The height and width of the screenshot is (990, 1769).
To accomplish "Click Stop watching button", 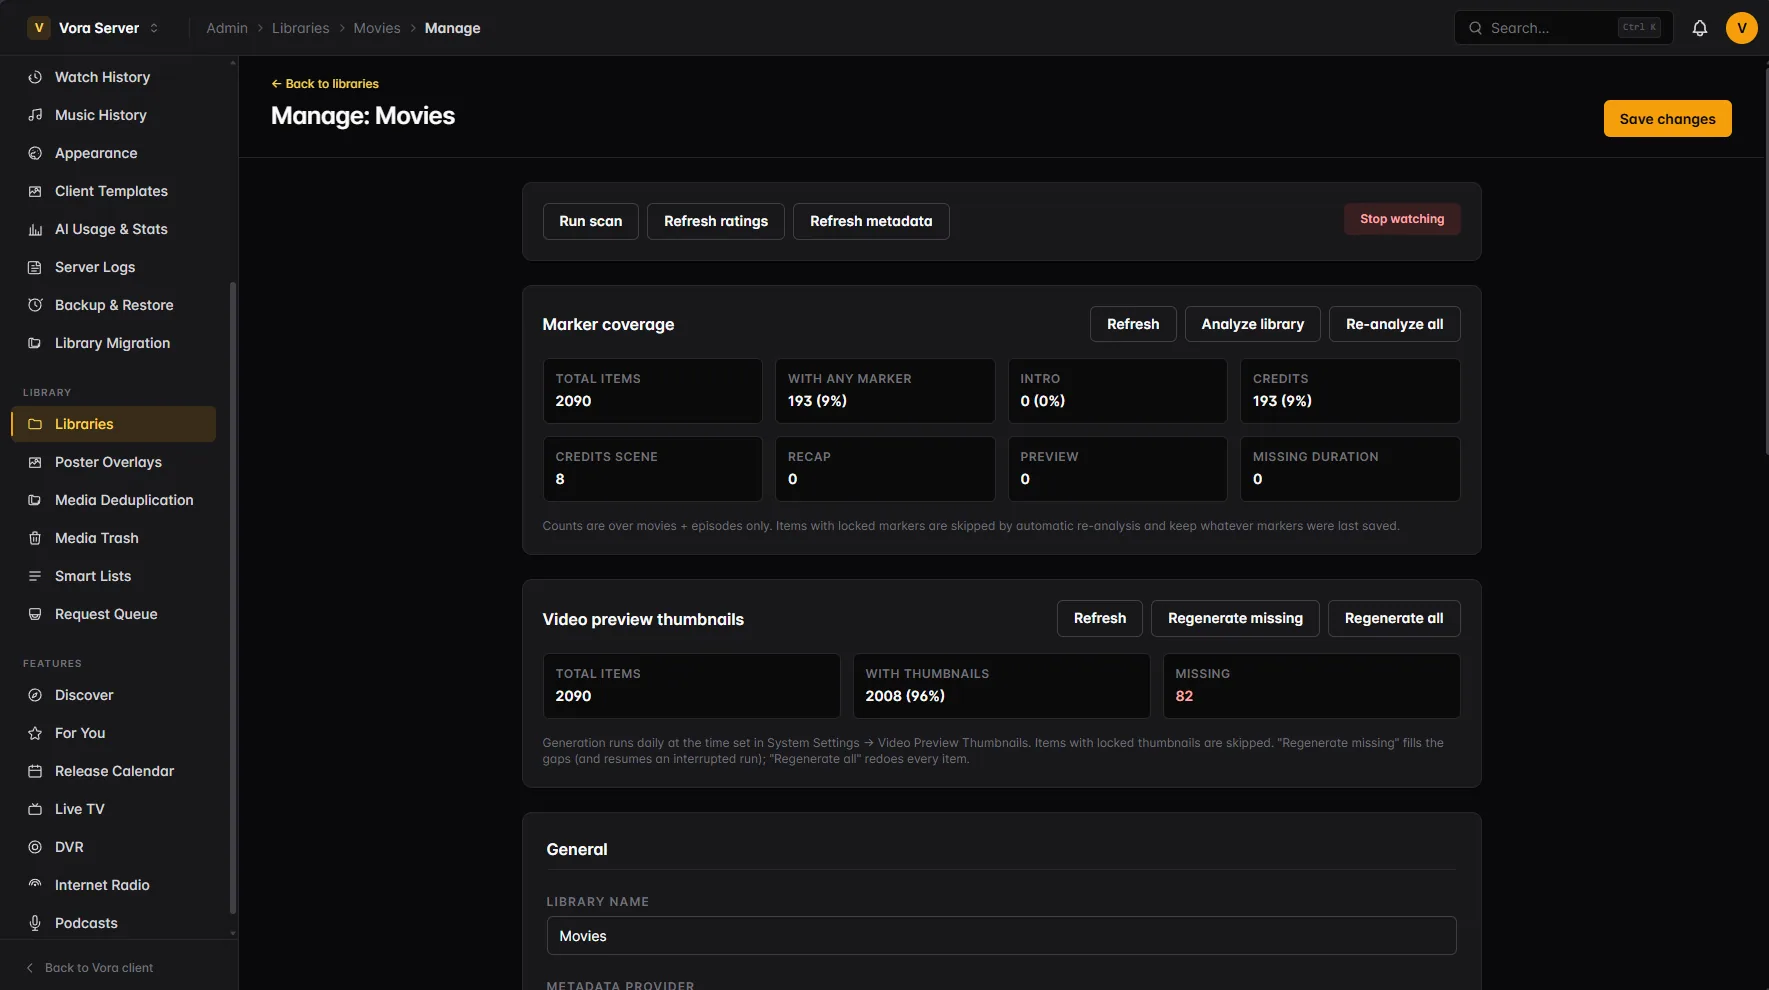I will (1402, 219).
